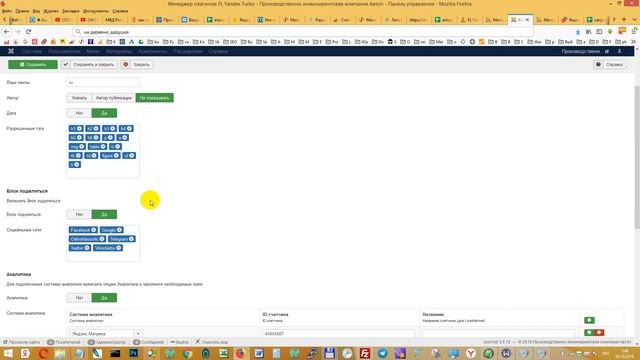The width and height of the screenshot is (640, 360).
Task: Remove the h2 tag chip
Action: click(x=96, y=129)
